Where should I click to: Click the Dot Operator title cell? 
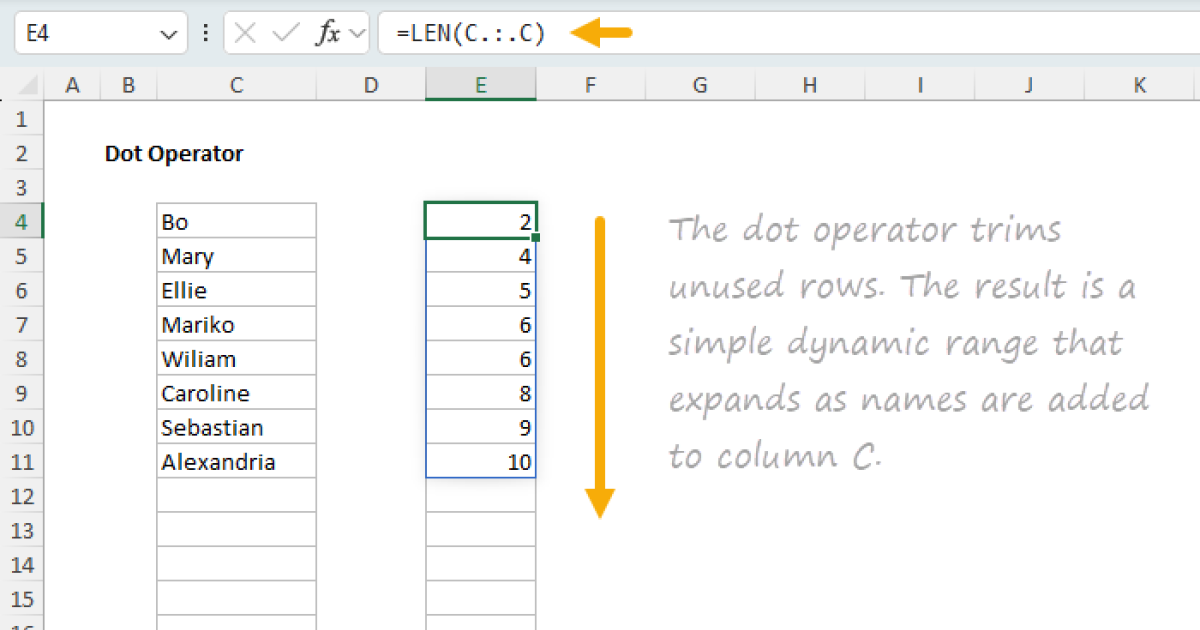(174, 154)
